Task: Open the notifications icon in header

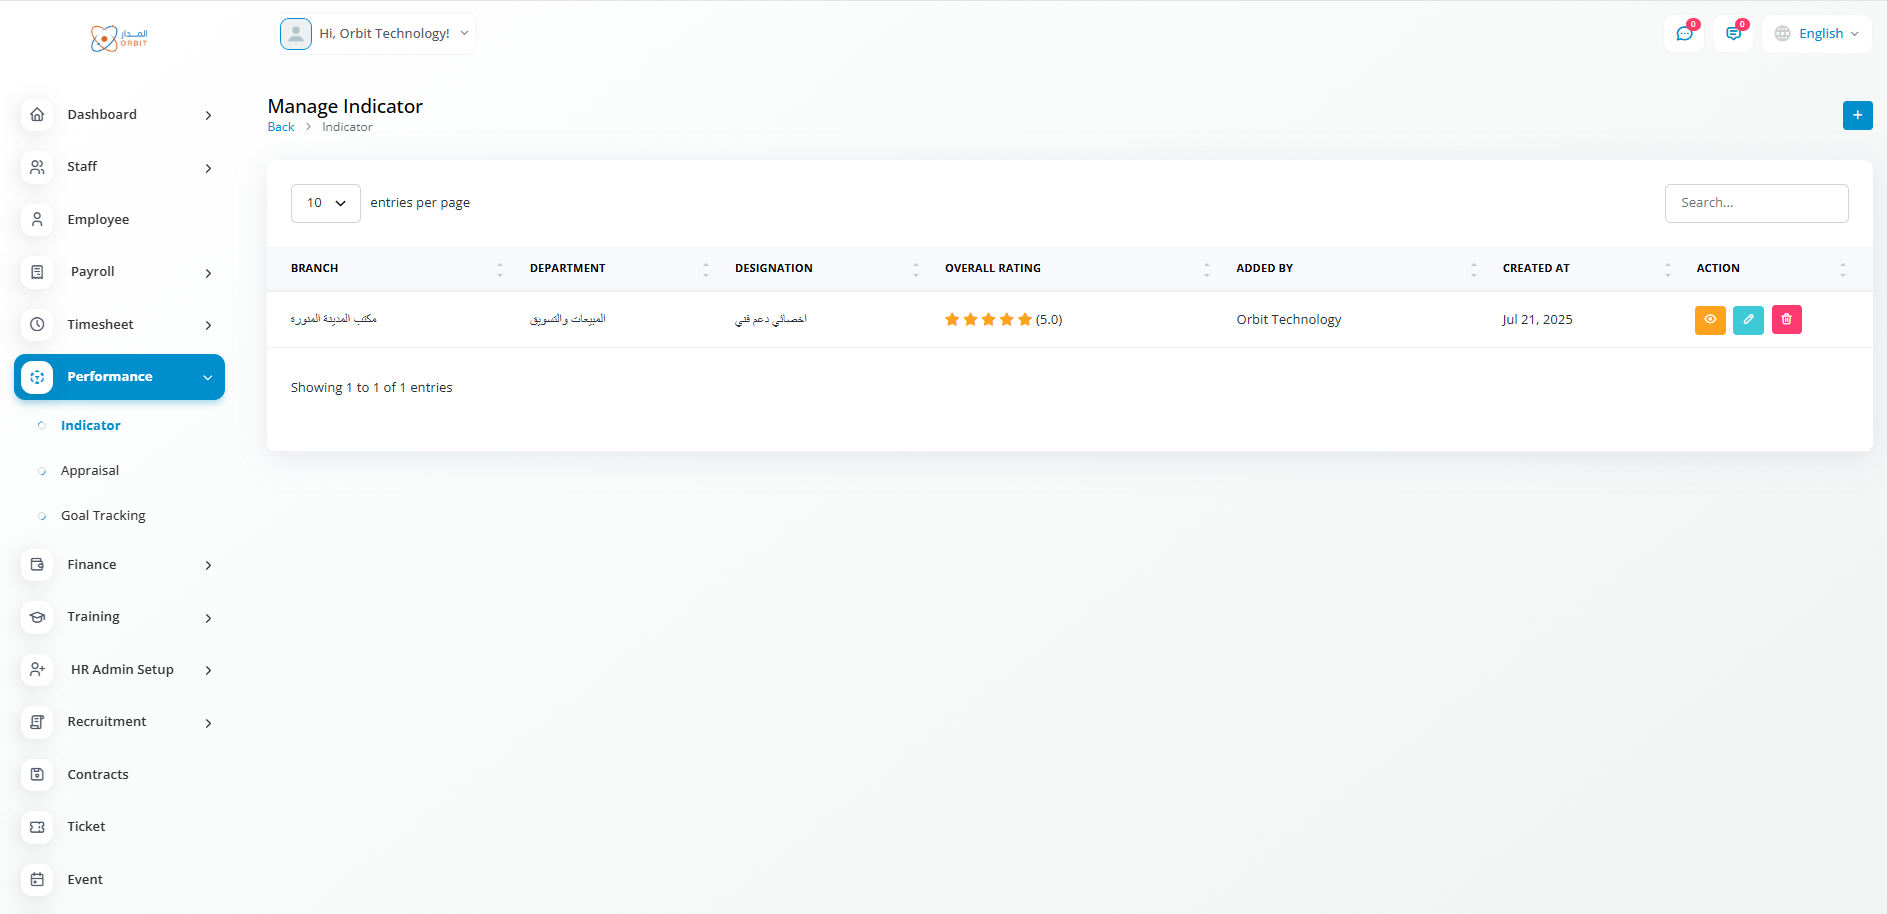Action: coord(1733,34)
